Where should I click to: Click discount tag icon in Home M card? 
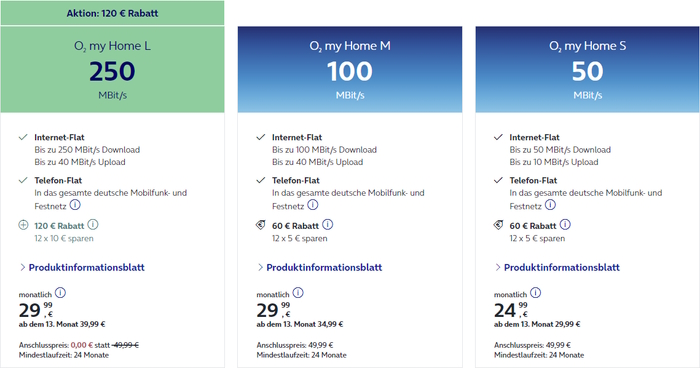(261, 225)
